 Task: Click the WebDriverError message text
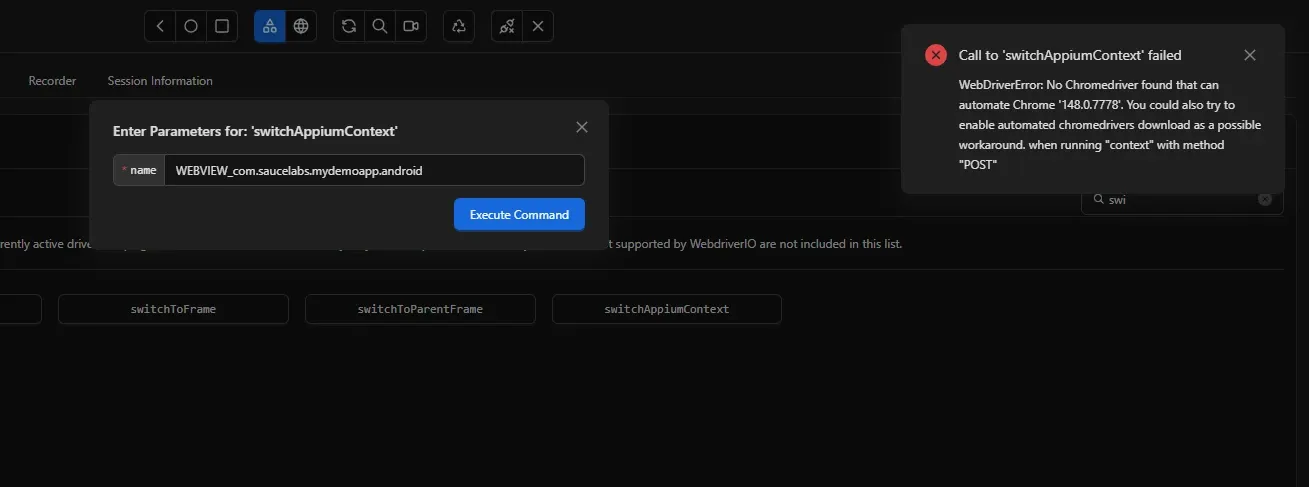pos(1110,125)
